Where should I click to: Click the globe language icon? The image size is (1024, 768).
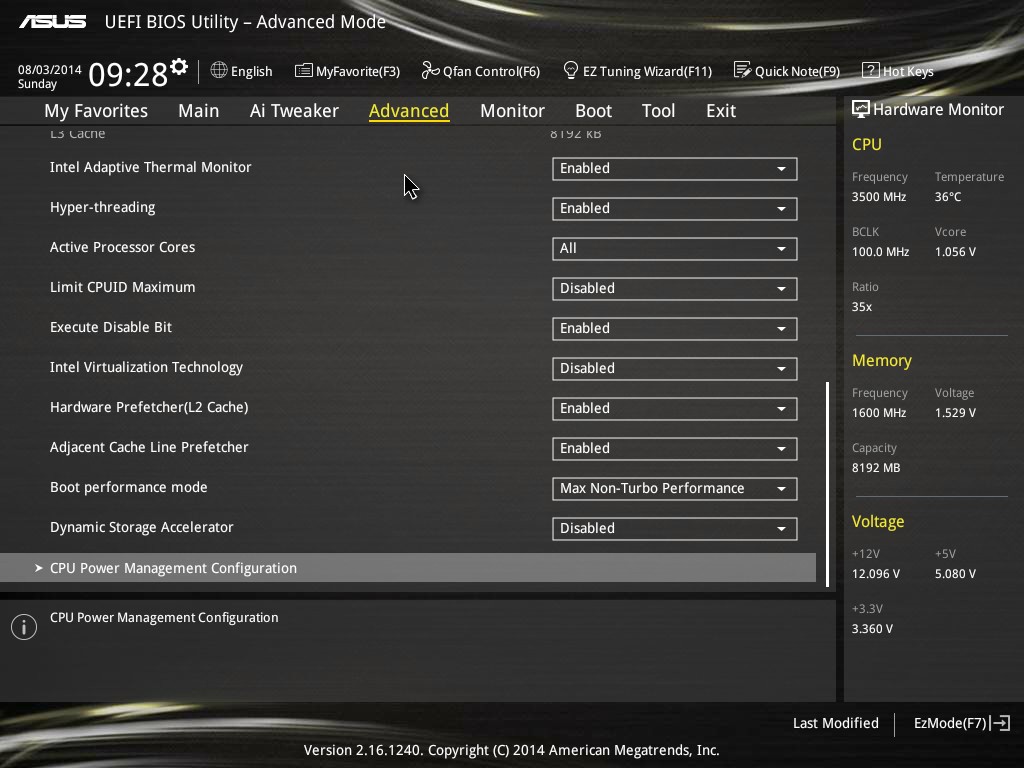pyautogui.click(x=219, y=71)
